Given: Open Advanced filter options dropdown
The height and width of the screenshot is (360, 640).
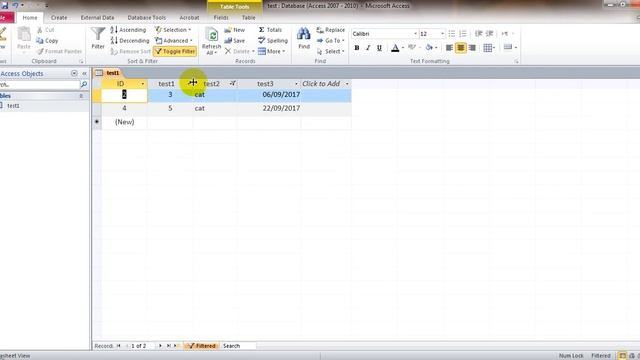Looking at the screenshot, I should (x=173, y=40).
